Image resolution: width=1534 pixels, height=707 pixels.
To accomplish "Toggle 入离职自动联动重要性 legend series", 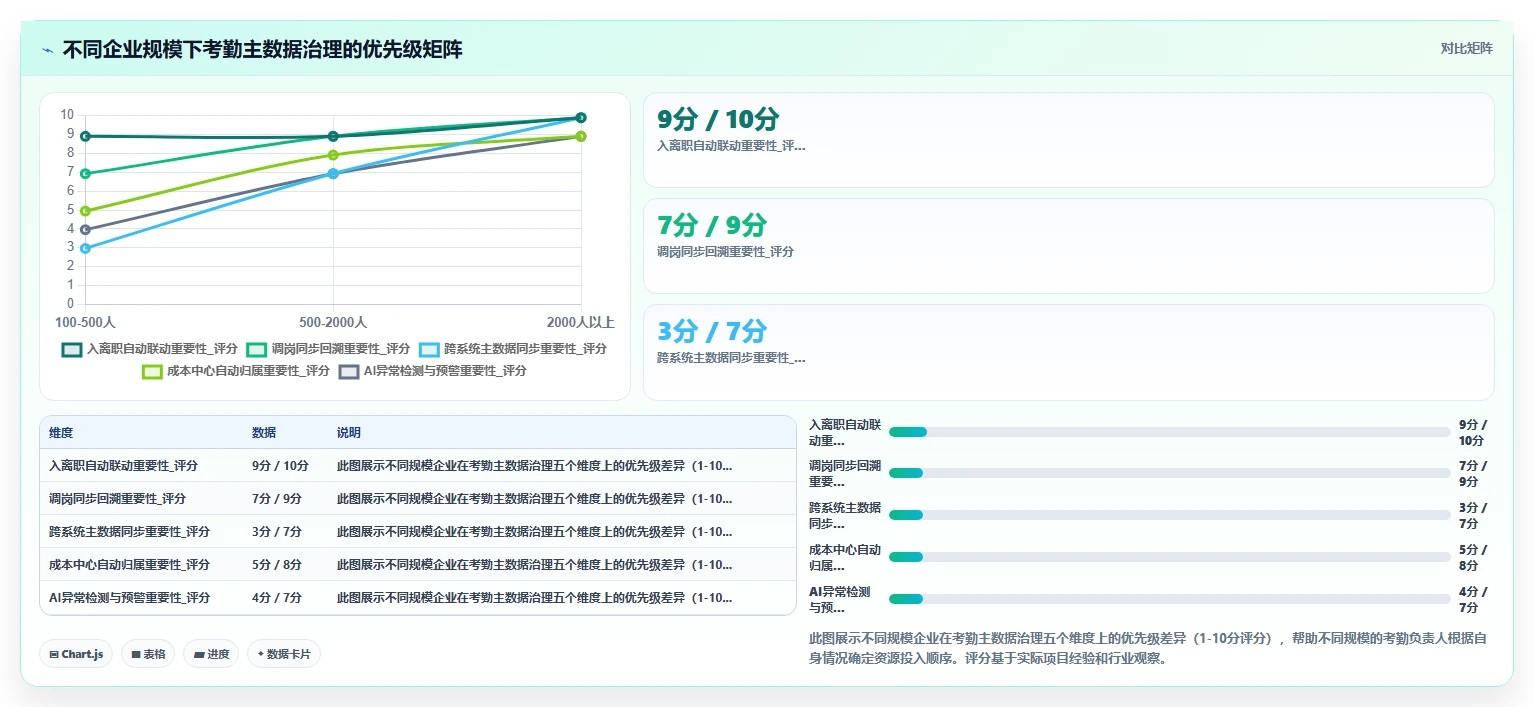I will coord(150,349).
